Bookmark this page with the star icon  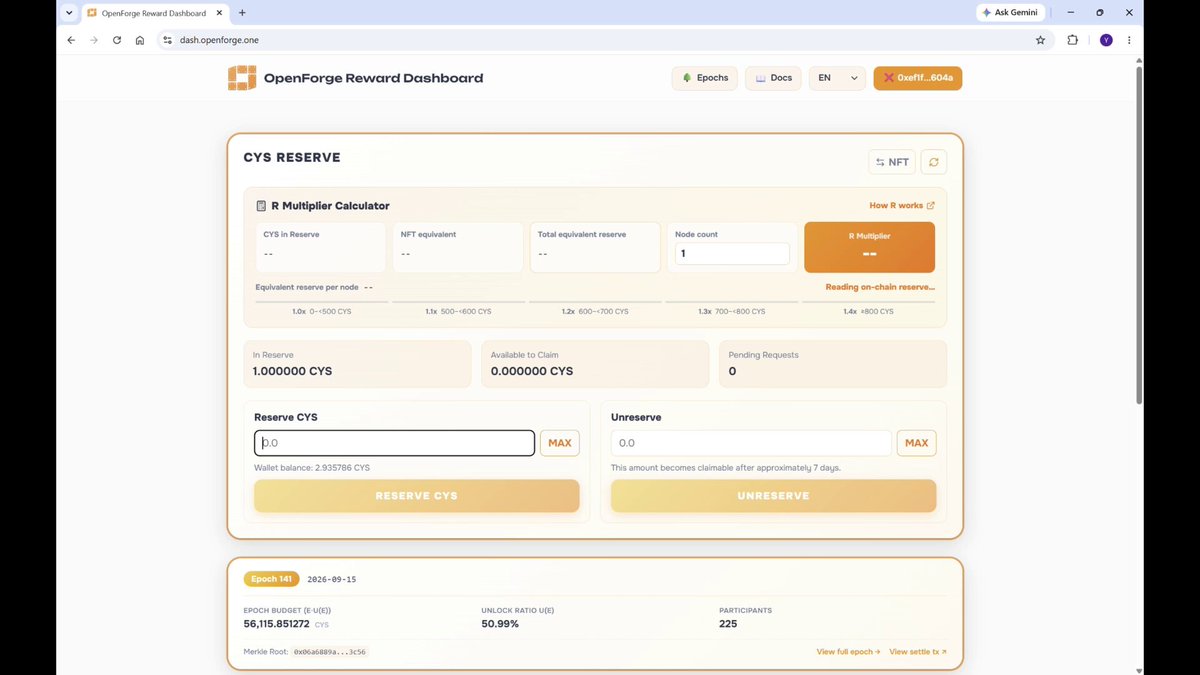1040,40
